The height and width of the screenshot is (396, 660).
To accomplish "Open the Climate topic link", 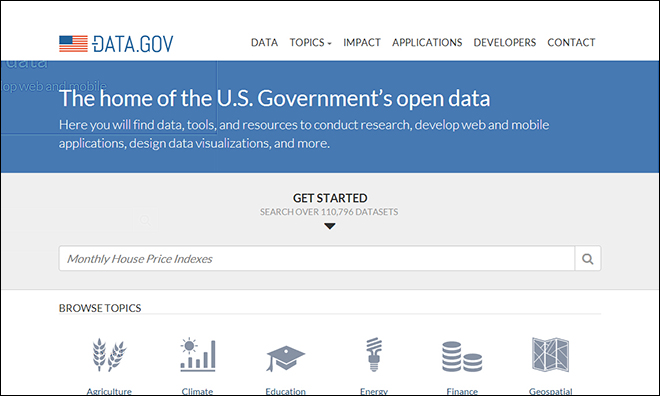I will (197, 391).
